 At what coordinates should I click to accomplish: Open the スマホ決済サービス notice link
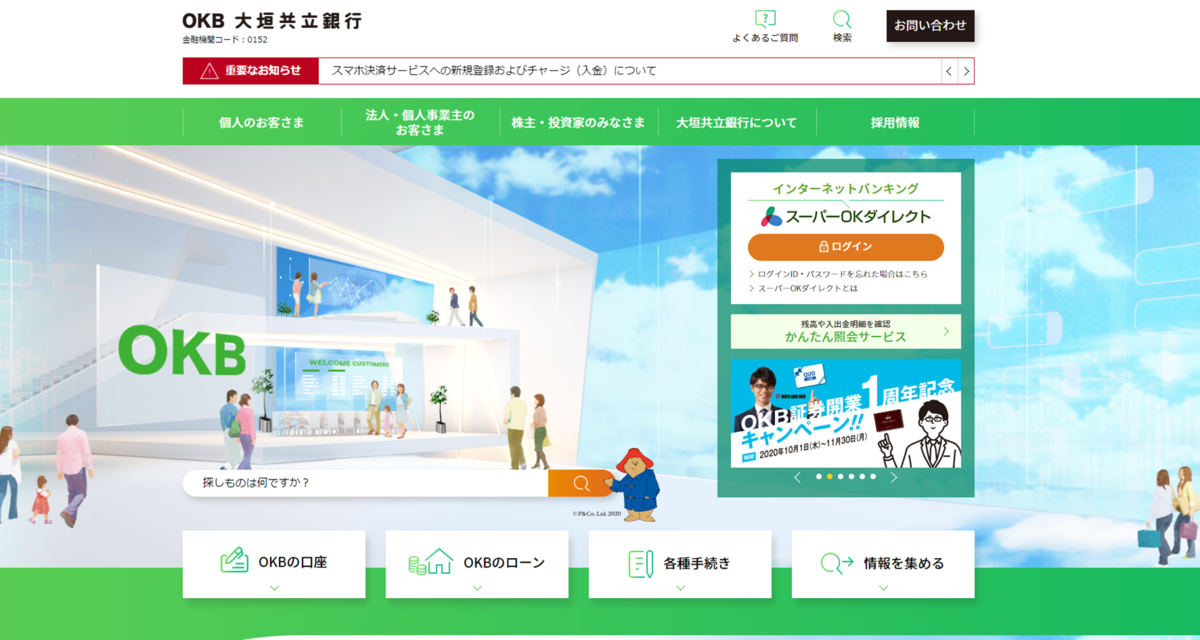(x=494, y=71)
